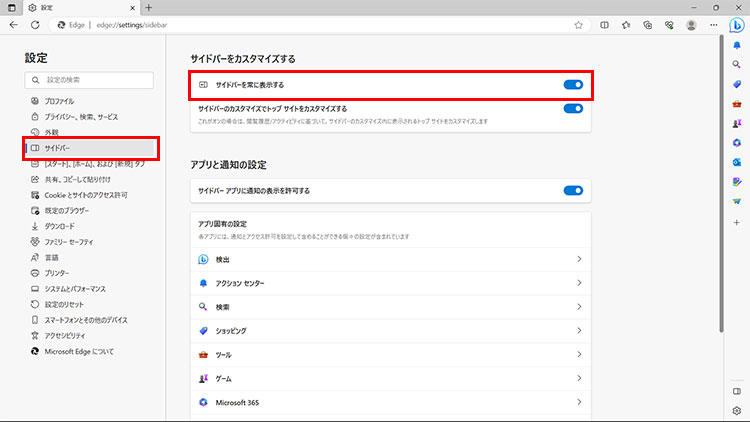Open Outlook from the Edge sidebar
The height and width of the screenshot is (422, 750).
pos(736,161)
